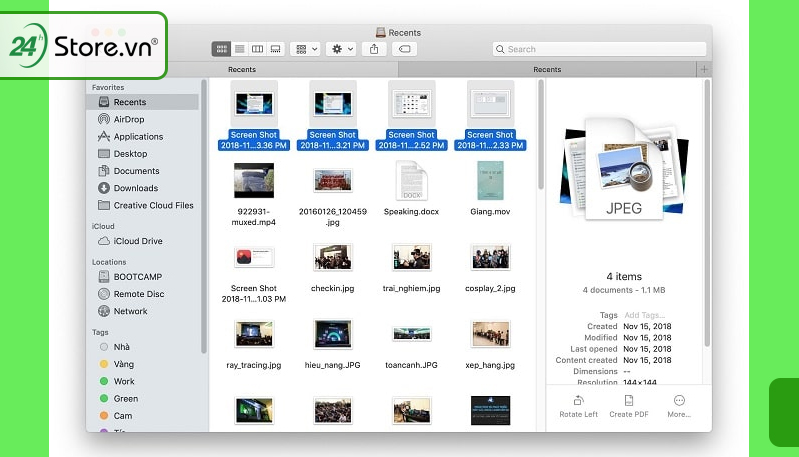Open Network location

click(x=142, y=311)
